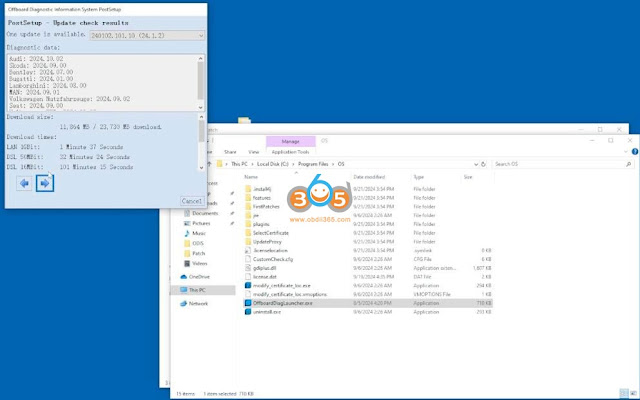Click the OneDrive cloud icon
The width and height of the screenshot is (640, 400).
(184, 277)
